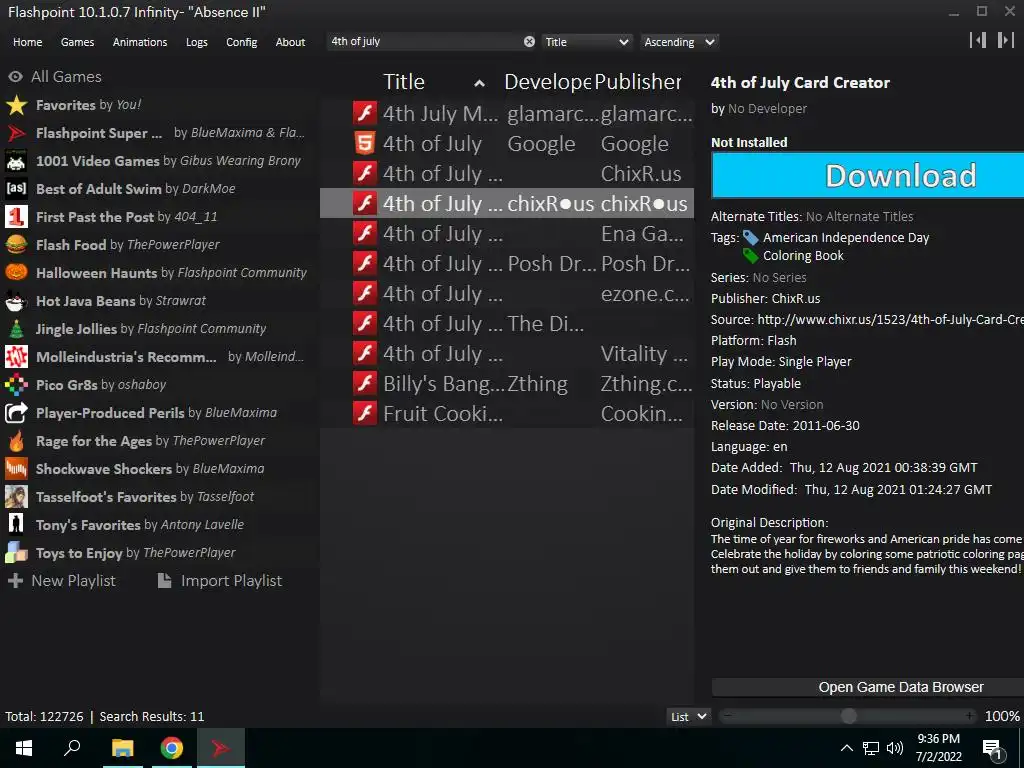Click Flash icon beside Fruit Cooki row
Image resolution: width=1024 pixels, height=768 pixels.
click(364, 413)
